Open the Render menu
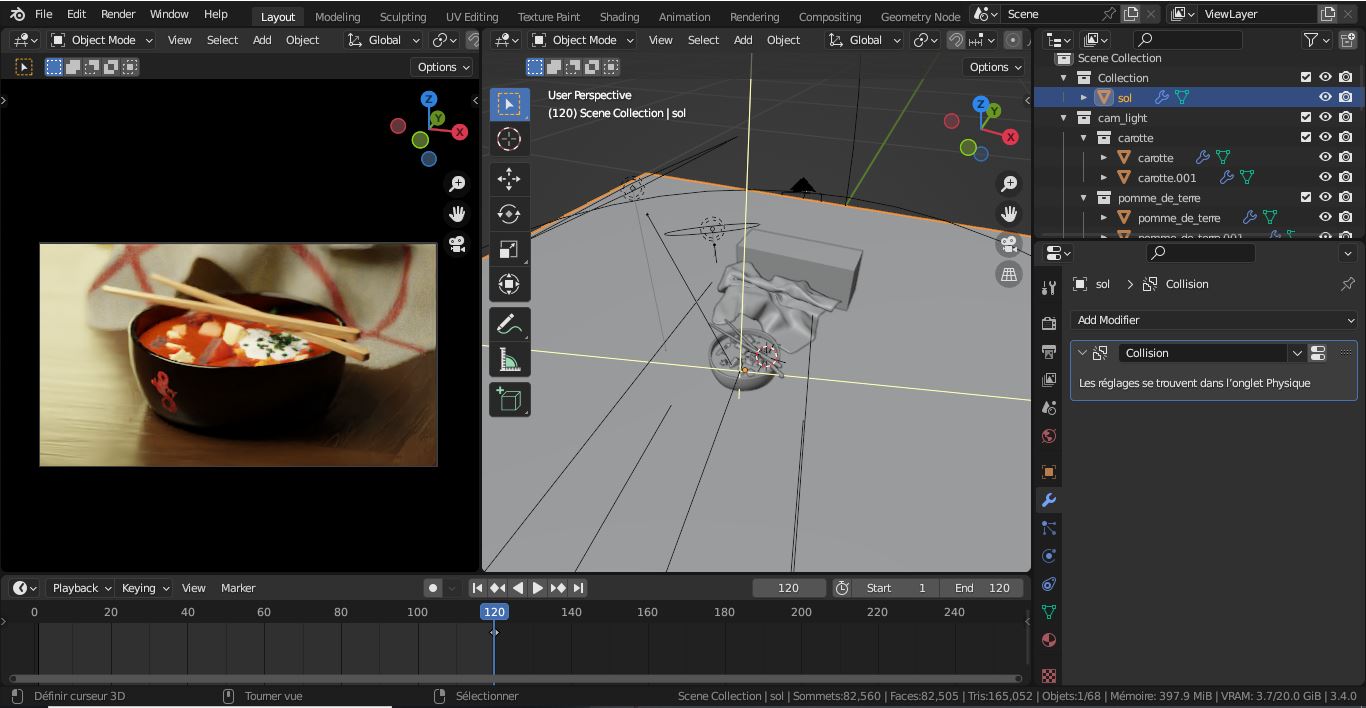Viewport: 1366px width, 708px height. tap(118, 14)
